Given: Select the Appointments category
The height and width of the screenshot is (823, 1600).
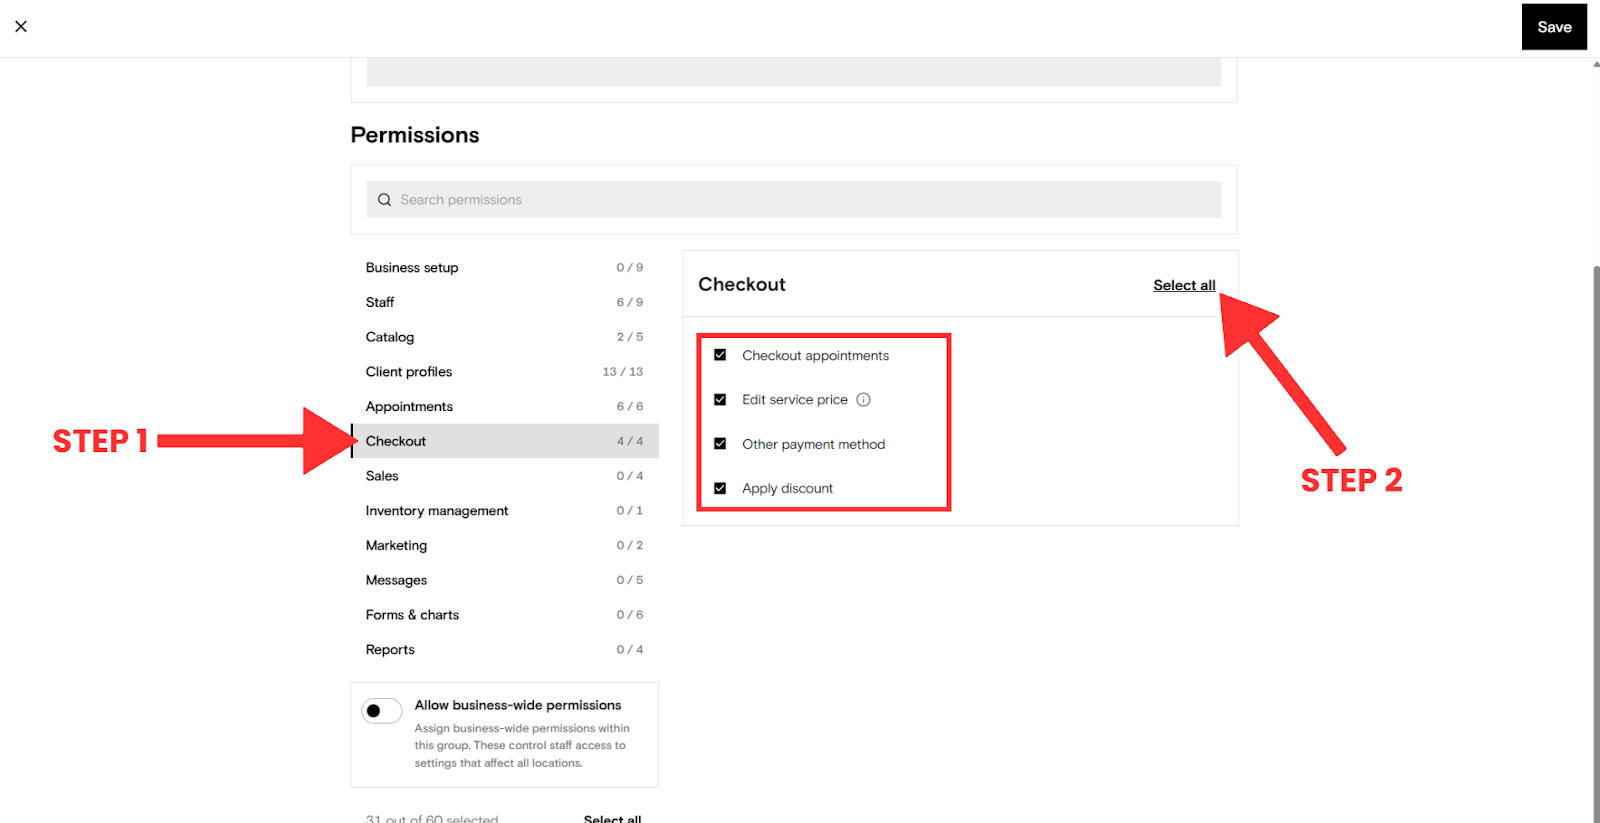Looking at the screenshot, I should (409, 407).
